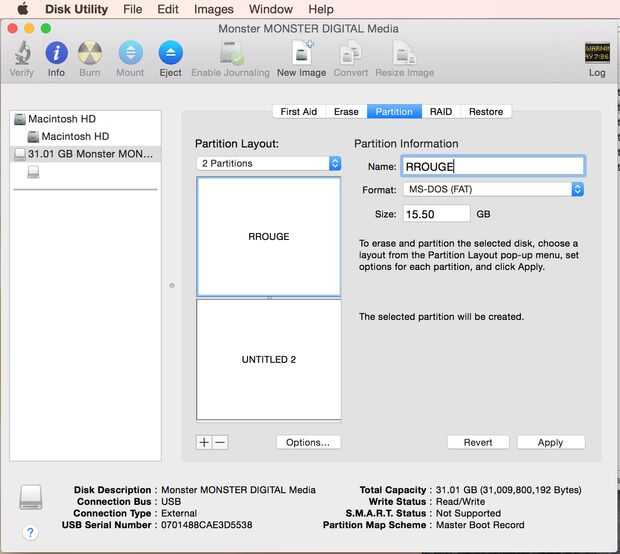
Task: Select the unnamed volume under Monster disk
Action: coord(33,172)
